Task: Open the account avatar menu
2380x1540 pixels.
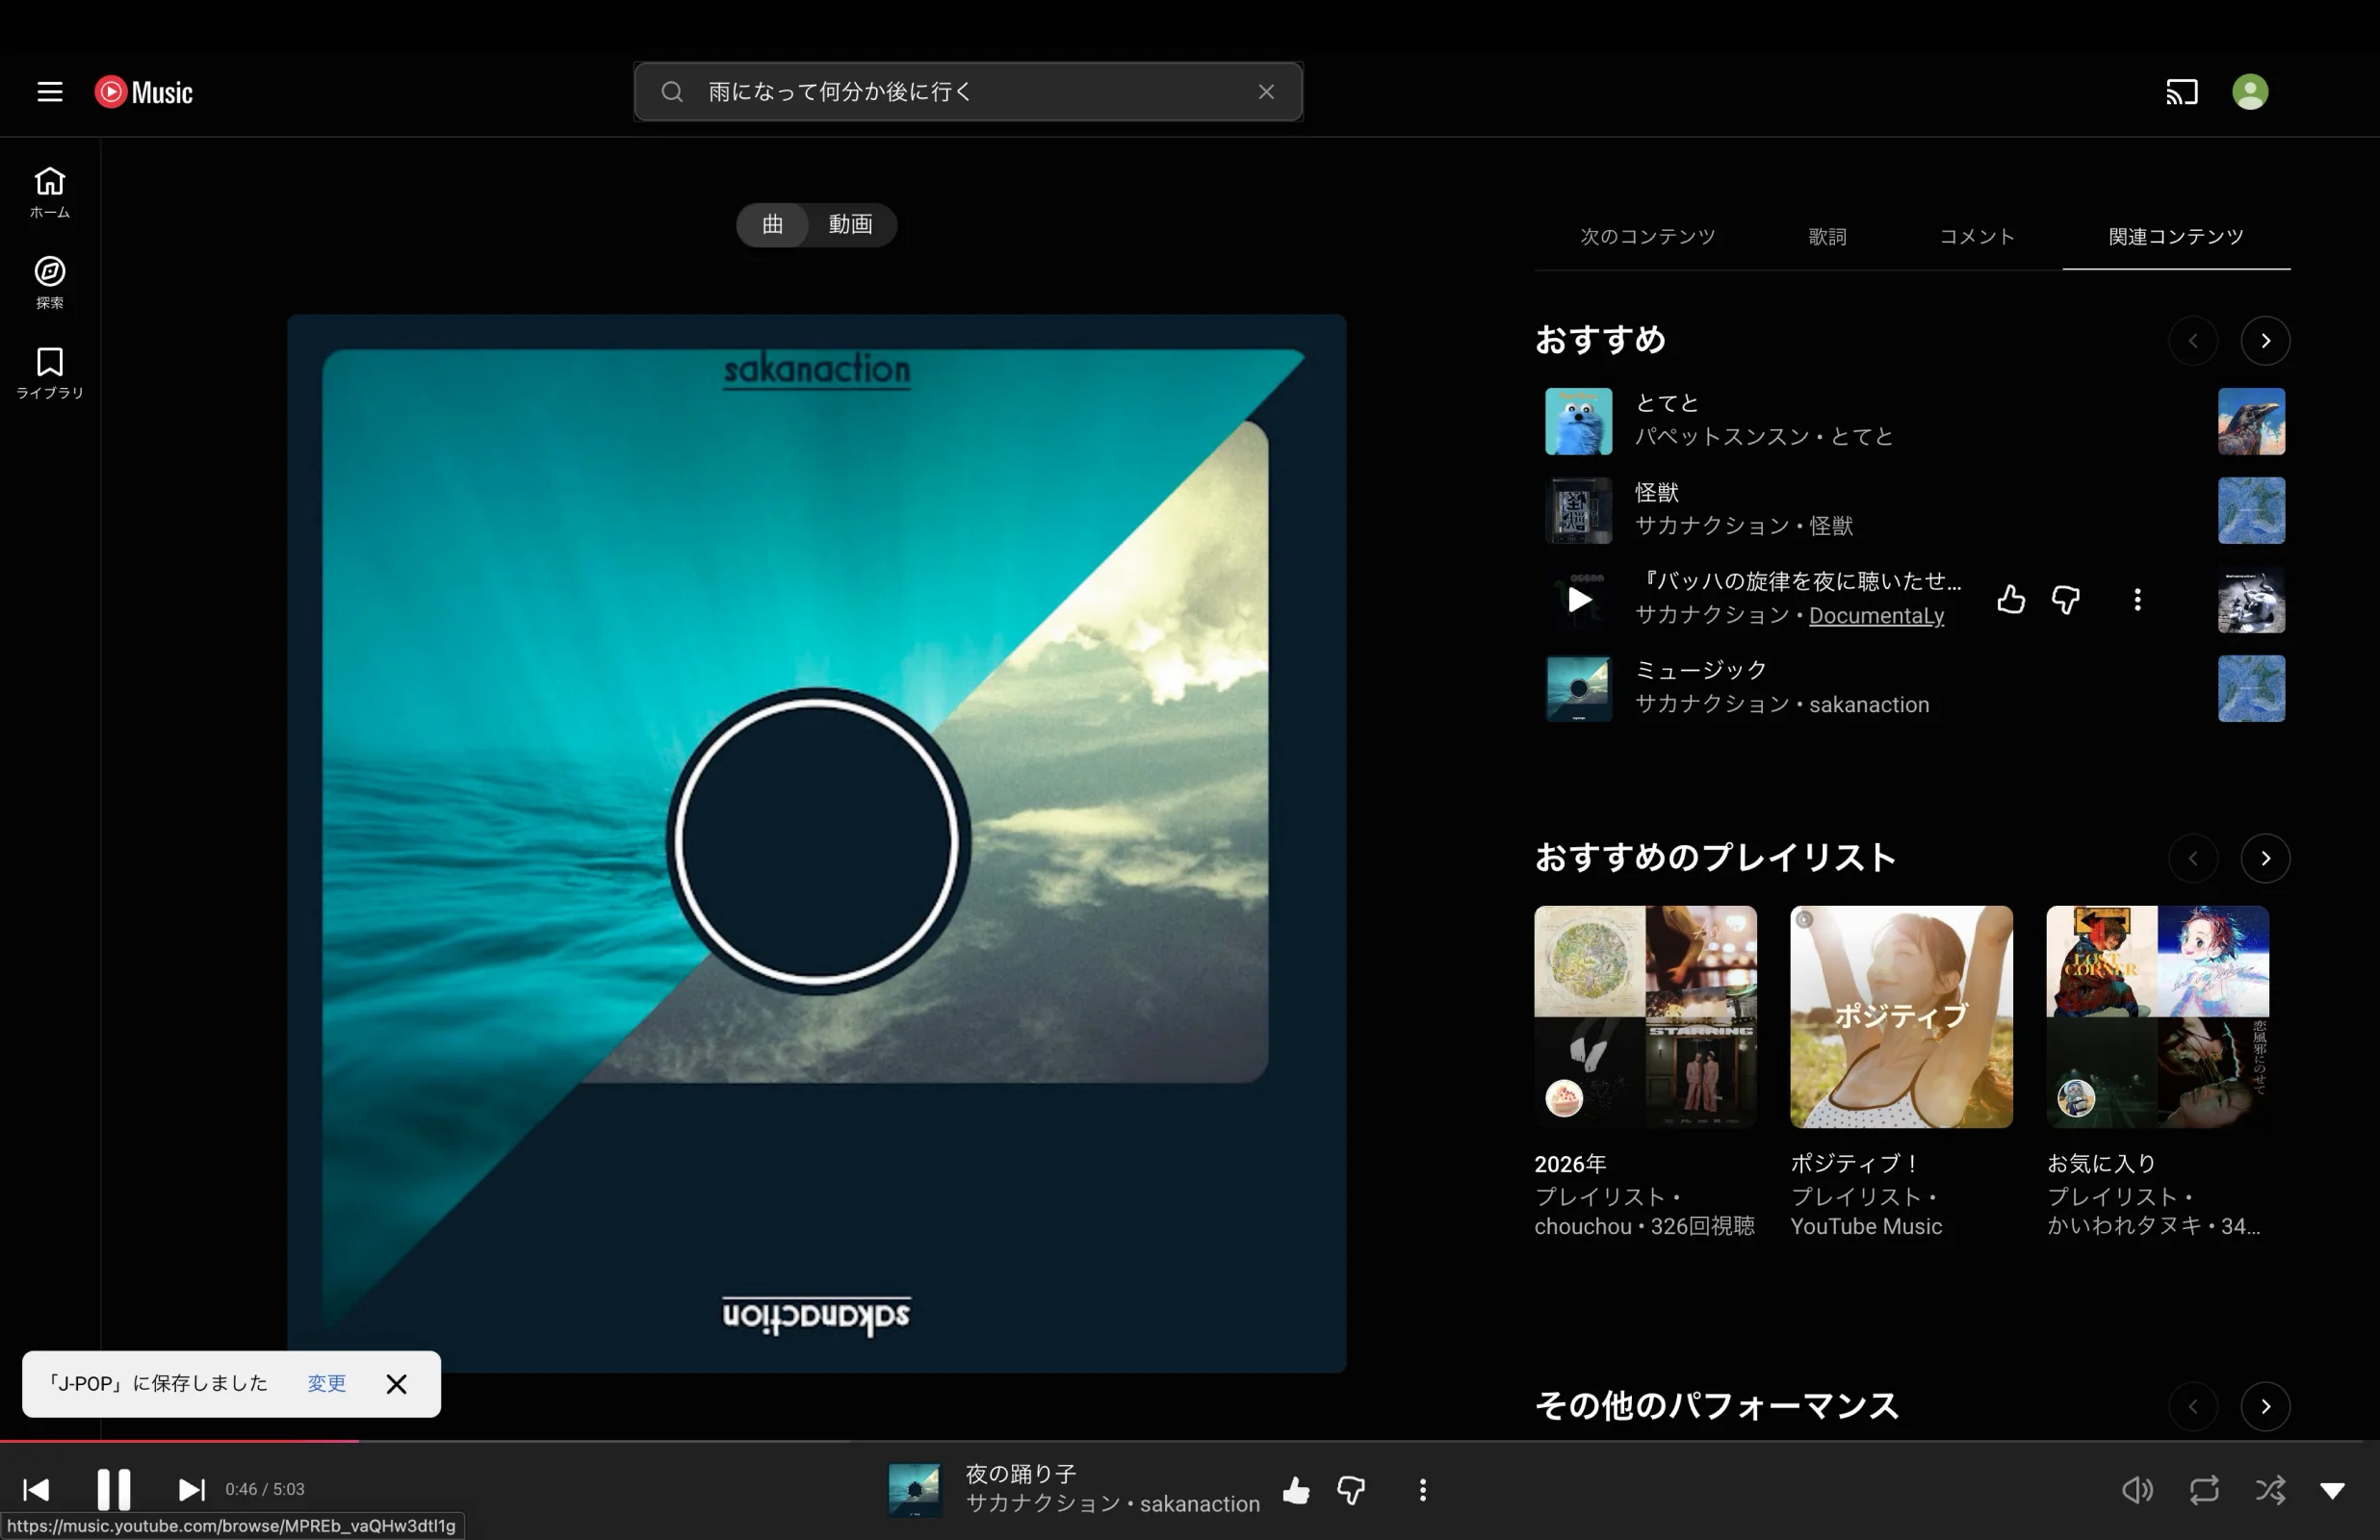Action: click(2250, 92)
